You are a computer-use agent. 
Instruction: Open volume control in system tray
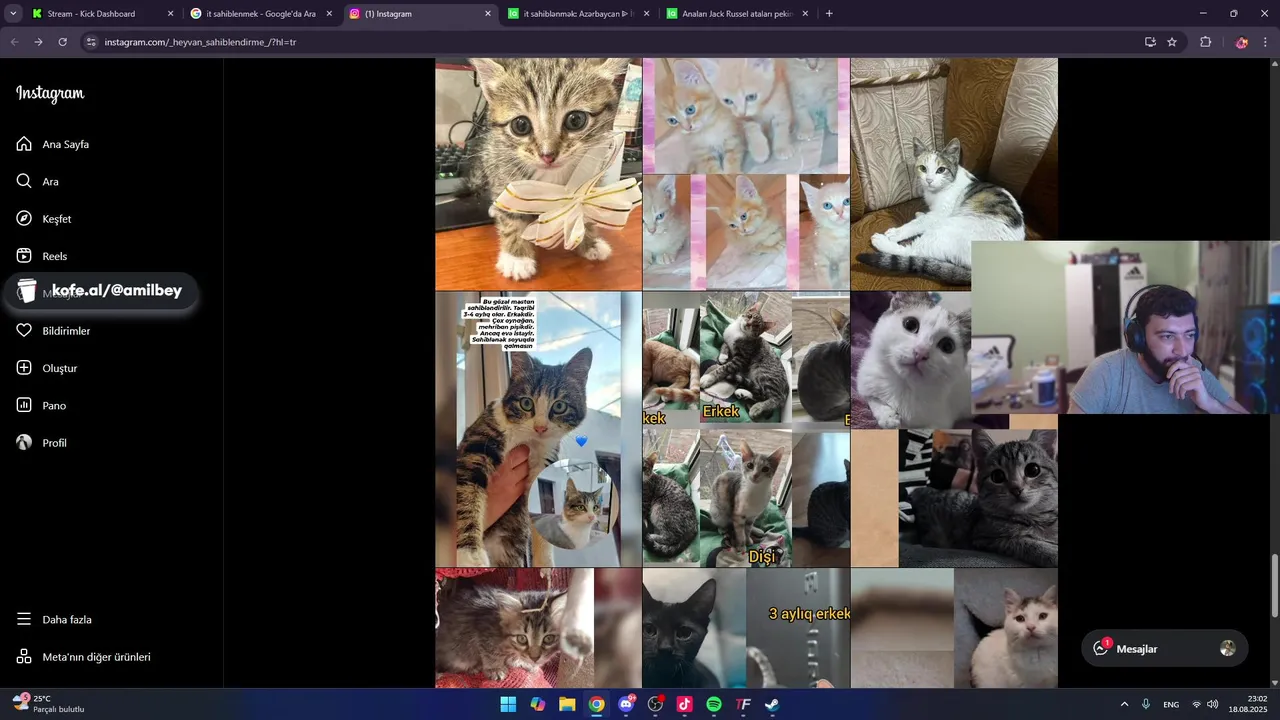click(1213, 704)
